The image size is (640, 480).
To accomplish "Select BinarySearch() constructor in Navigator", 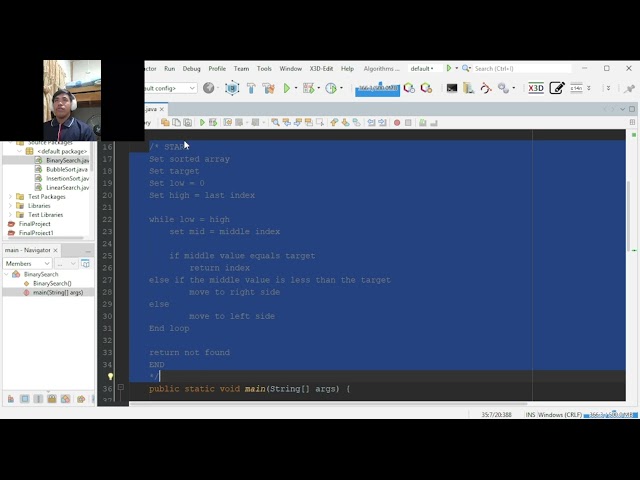I will [x=52, y=283].
